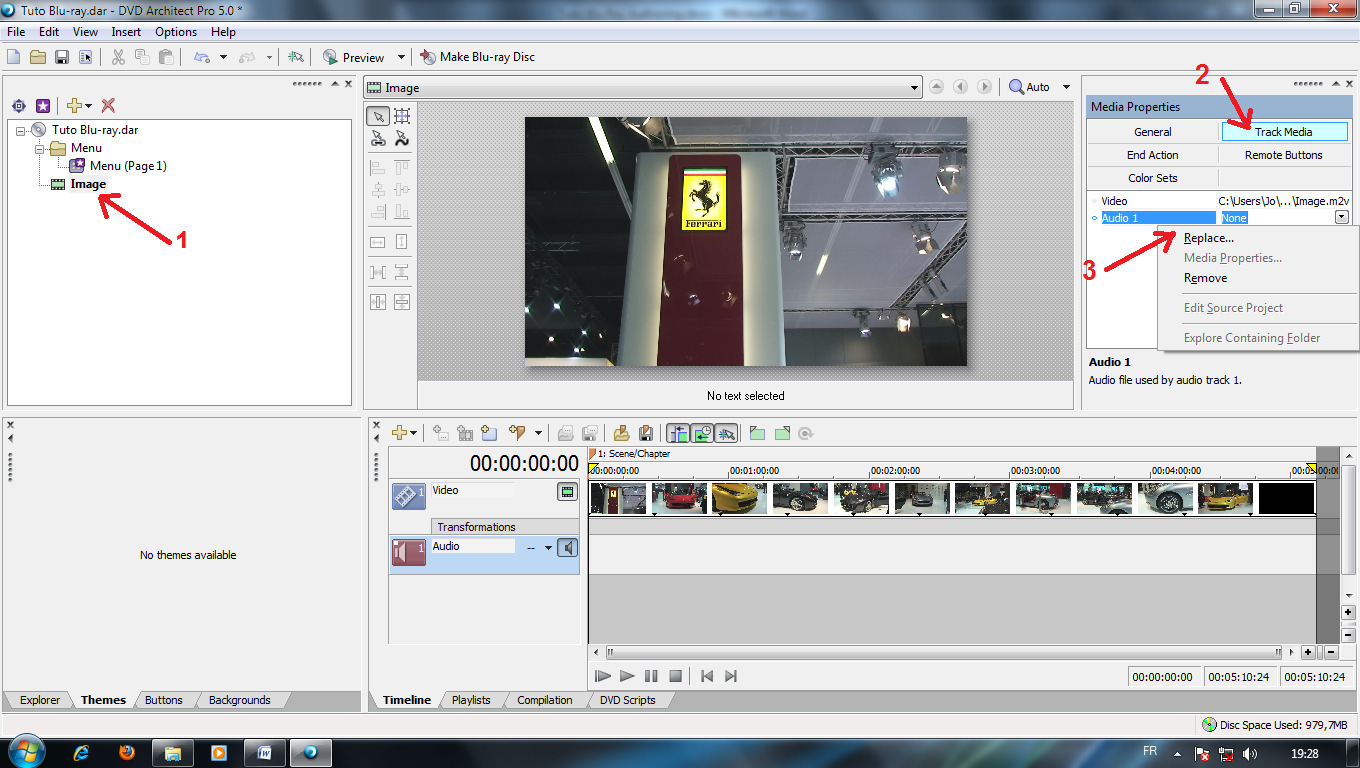Click the Open project folder icon
This screenshot has width=1360, height=768.
38,57
